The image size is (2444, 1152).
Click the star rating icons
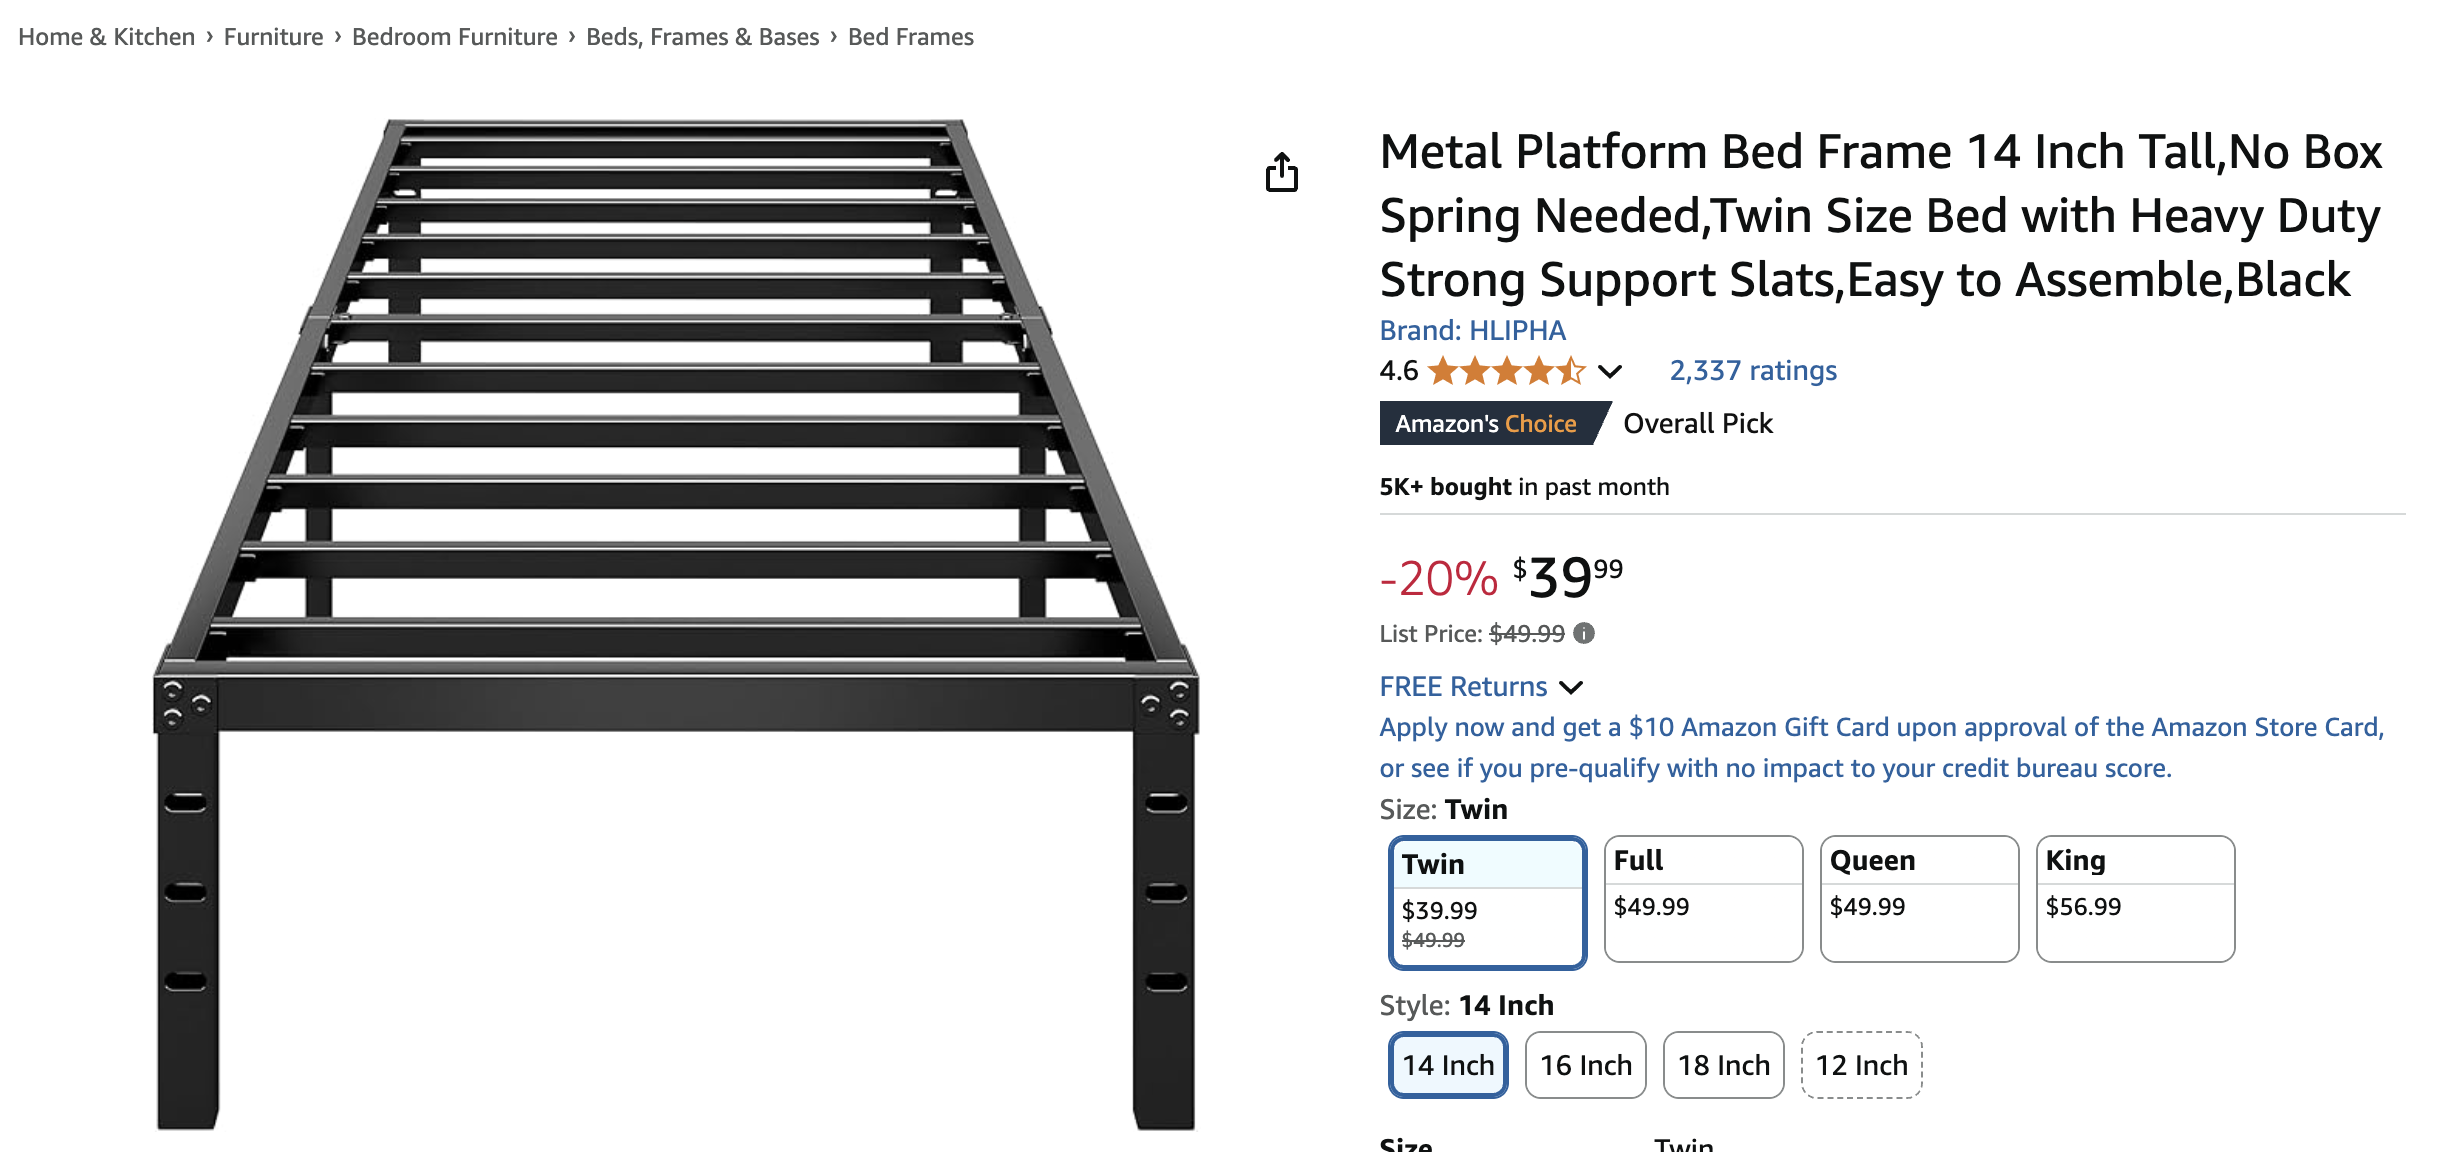click(x=1506, y=371)
